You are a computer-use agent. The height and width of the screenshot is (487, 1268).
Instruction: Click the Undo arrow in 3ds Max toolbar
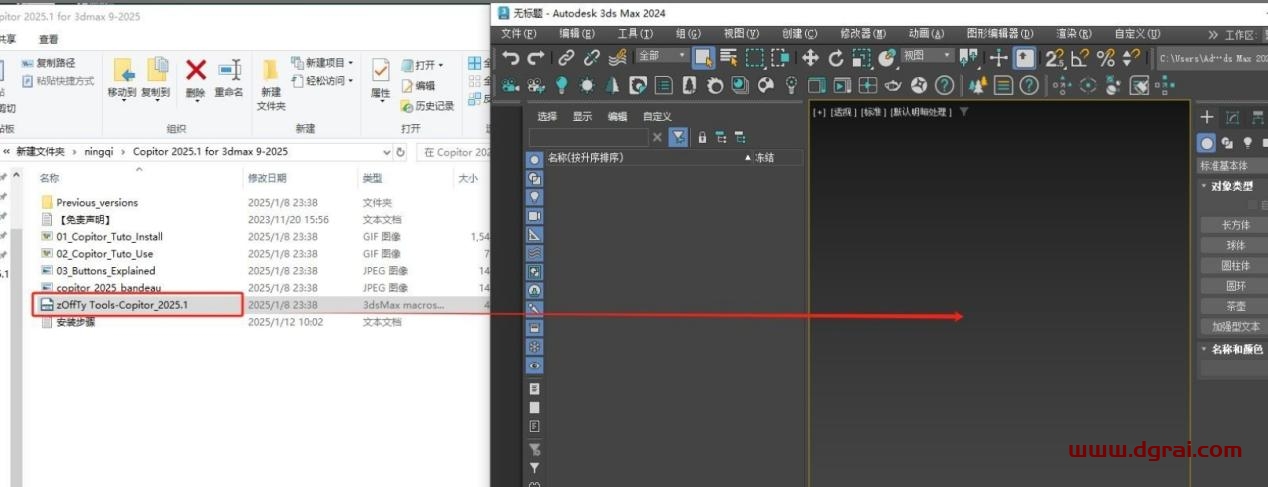tap(511, 57)
